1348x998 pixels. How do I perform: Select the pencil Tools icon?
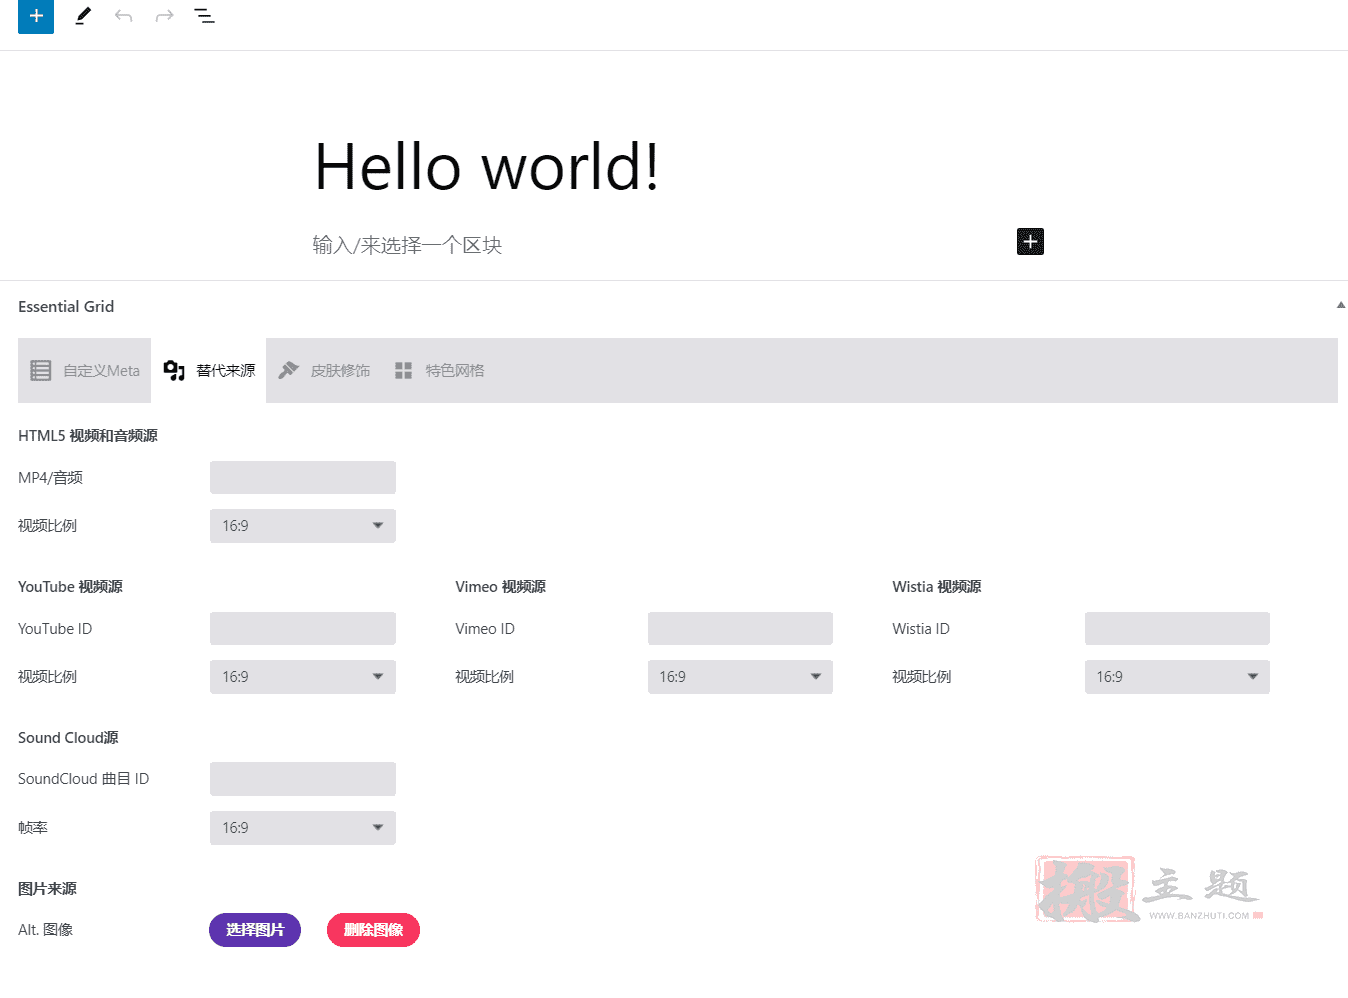point(83,16)
